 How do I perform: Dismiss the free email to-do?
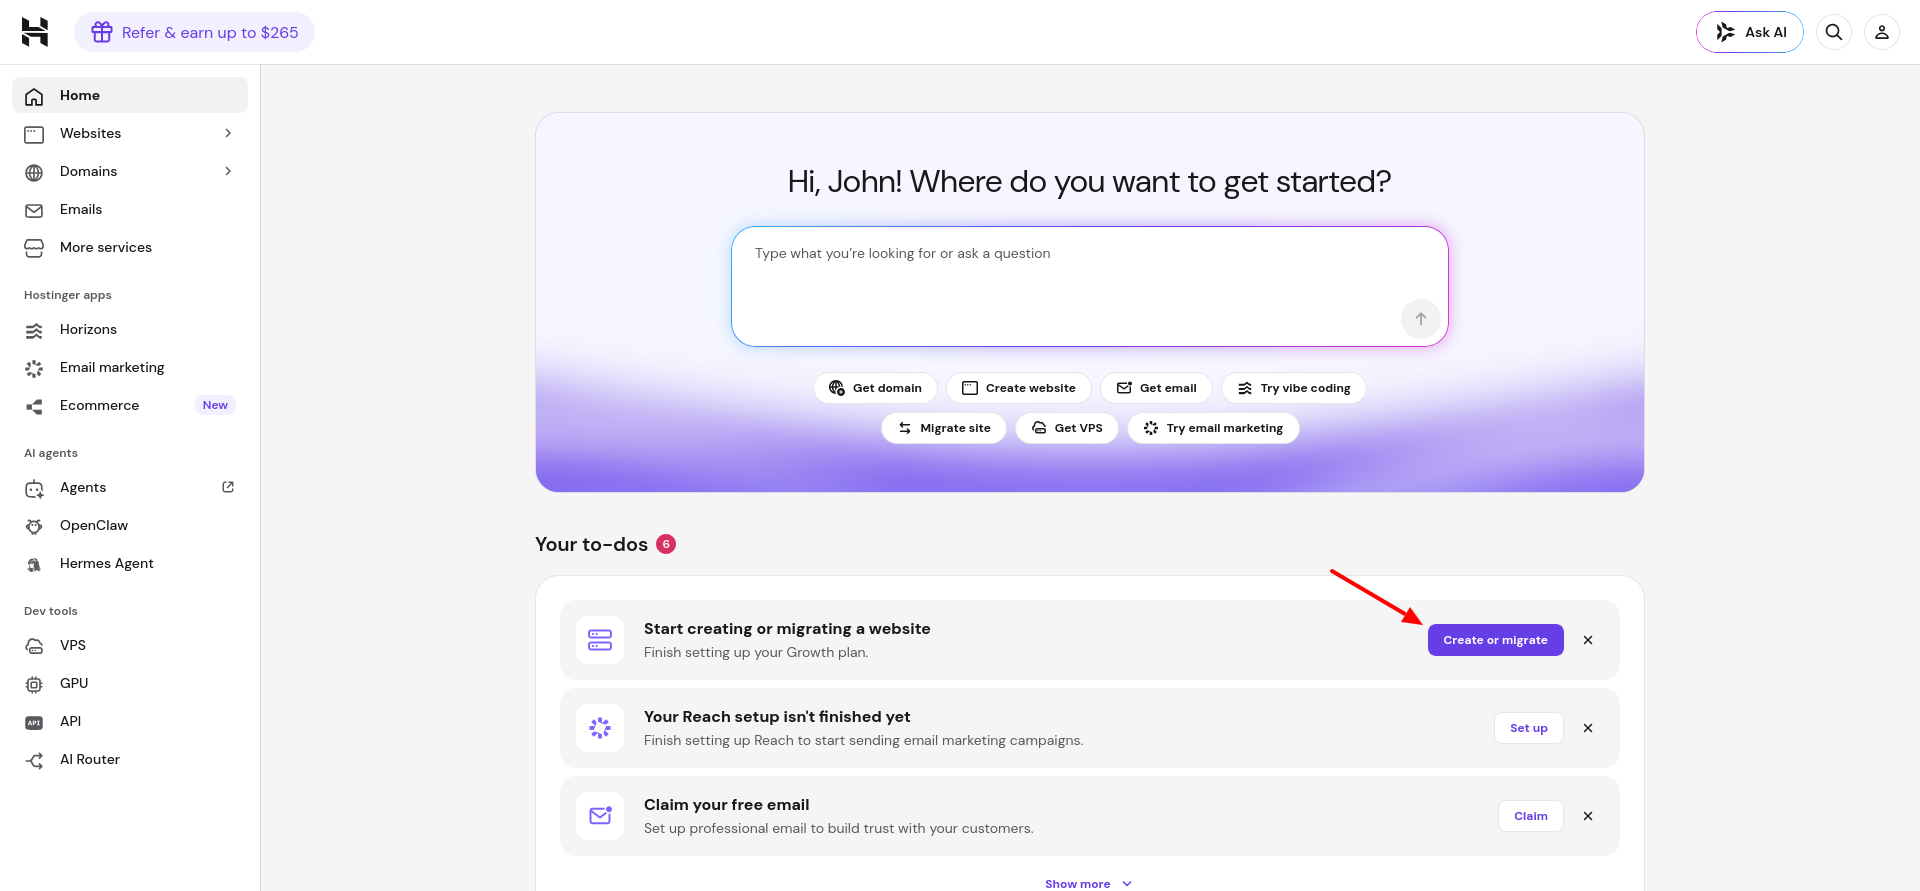click(1588, 816)
